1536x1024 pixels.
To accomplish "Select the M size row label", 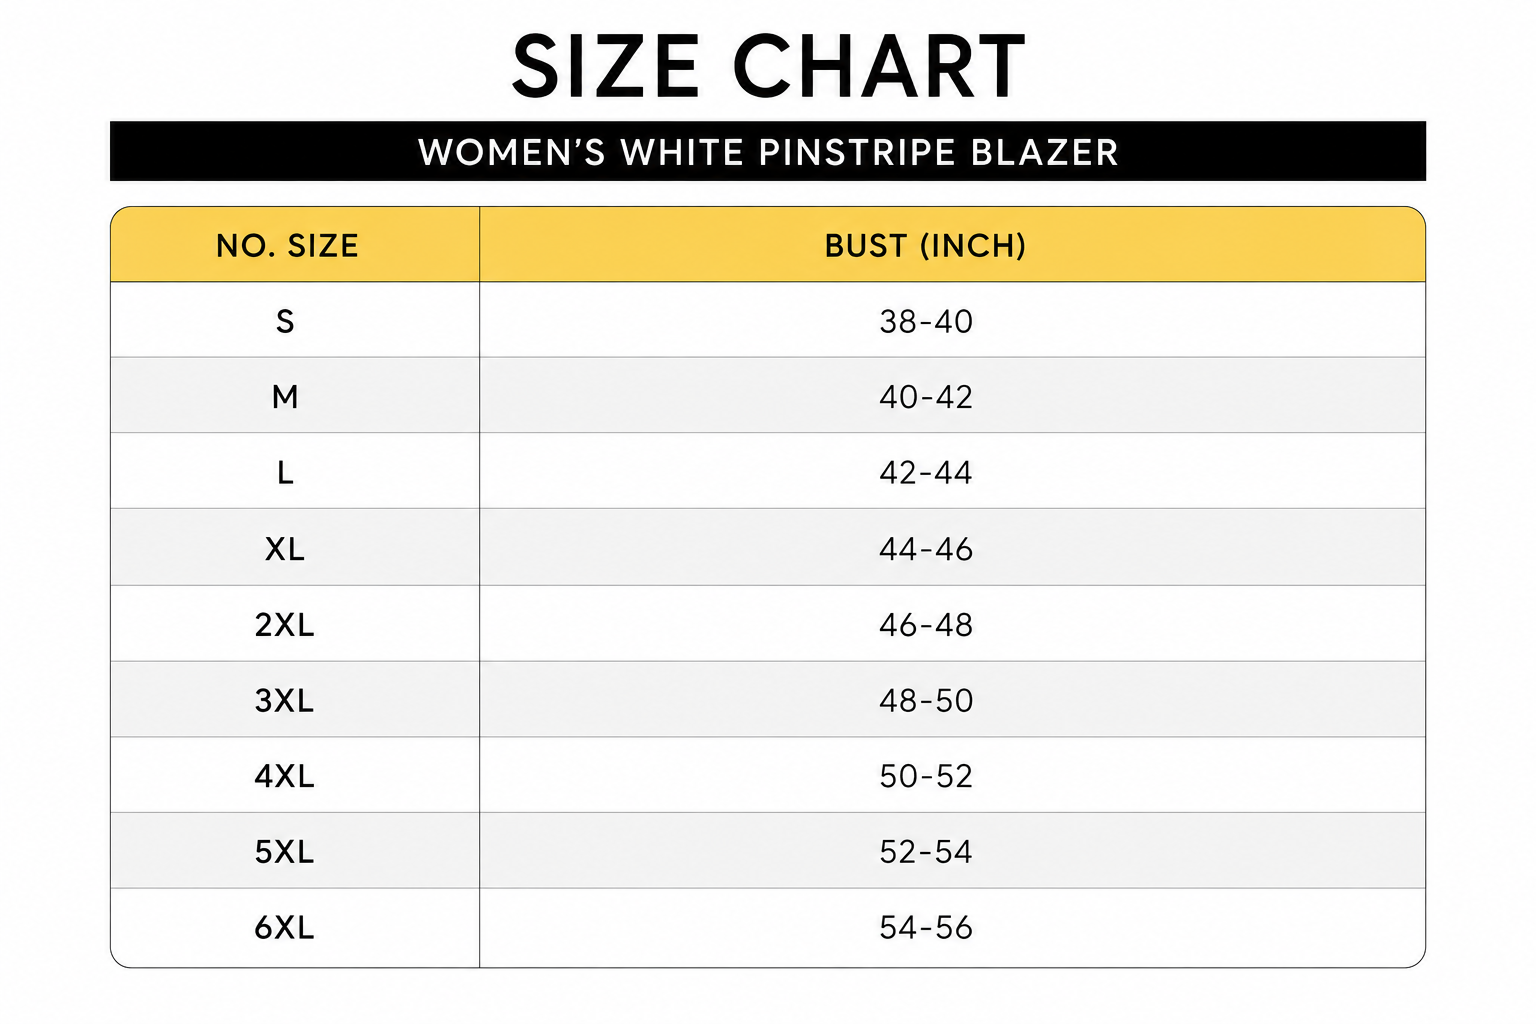I will (x=285, y=397).
